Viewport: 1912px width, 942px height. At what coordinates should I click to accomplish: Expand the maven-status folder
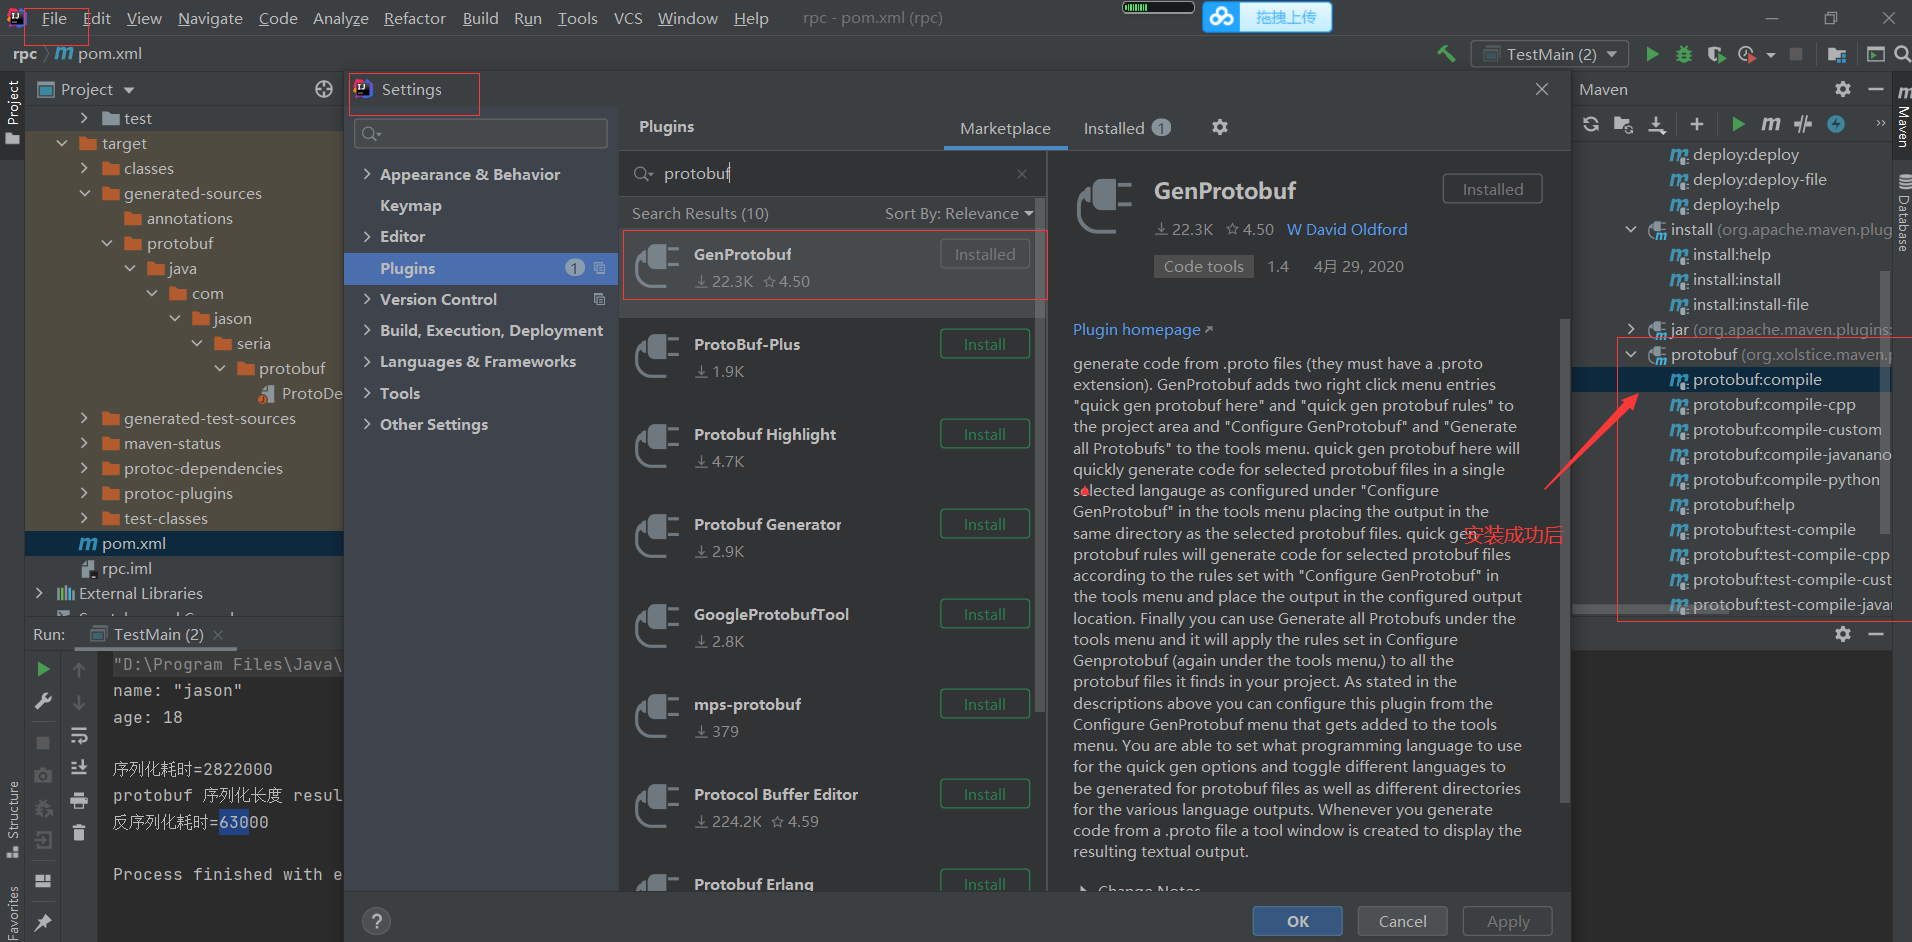click(x=84, y=443)
